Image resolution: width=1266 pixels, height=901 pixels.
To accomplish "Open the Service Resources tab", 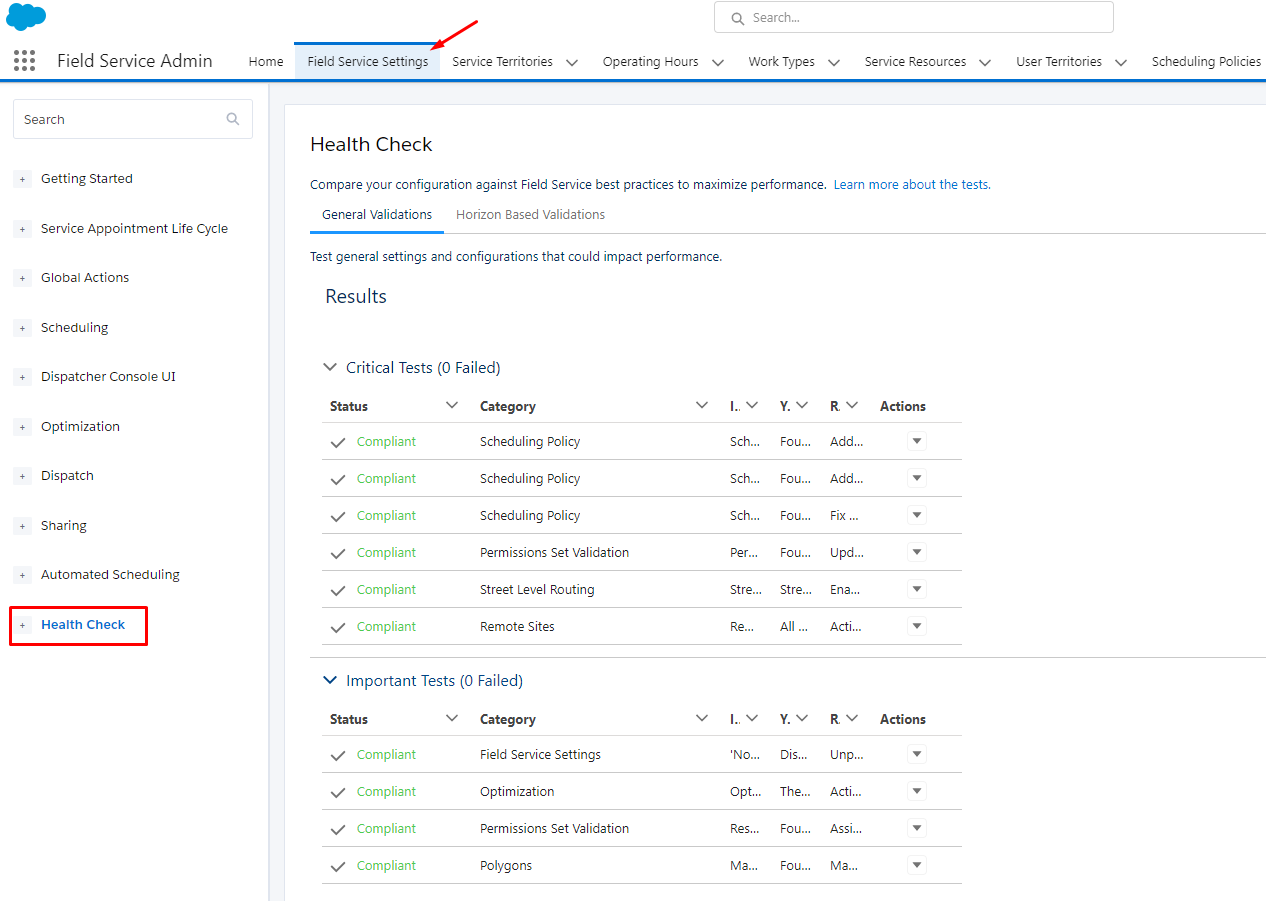I will click(915, 61).
